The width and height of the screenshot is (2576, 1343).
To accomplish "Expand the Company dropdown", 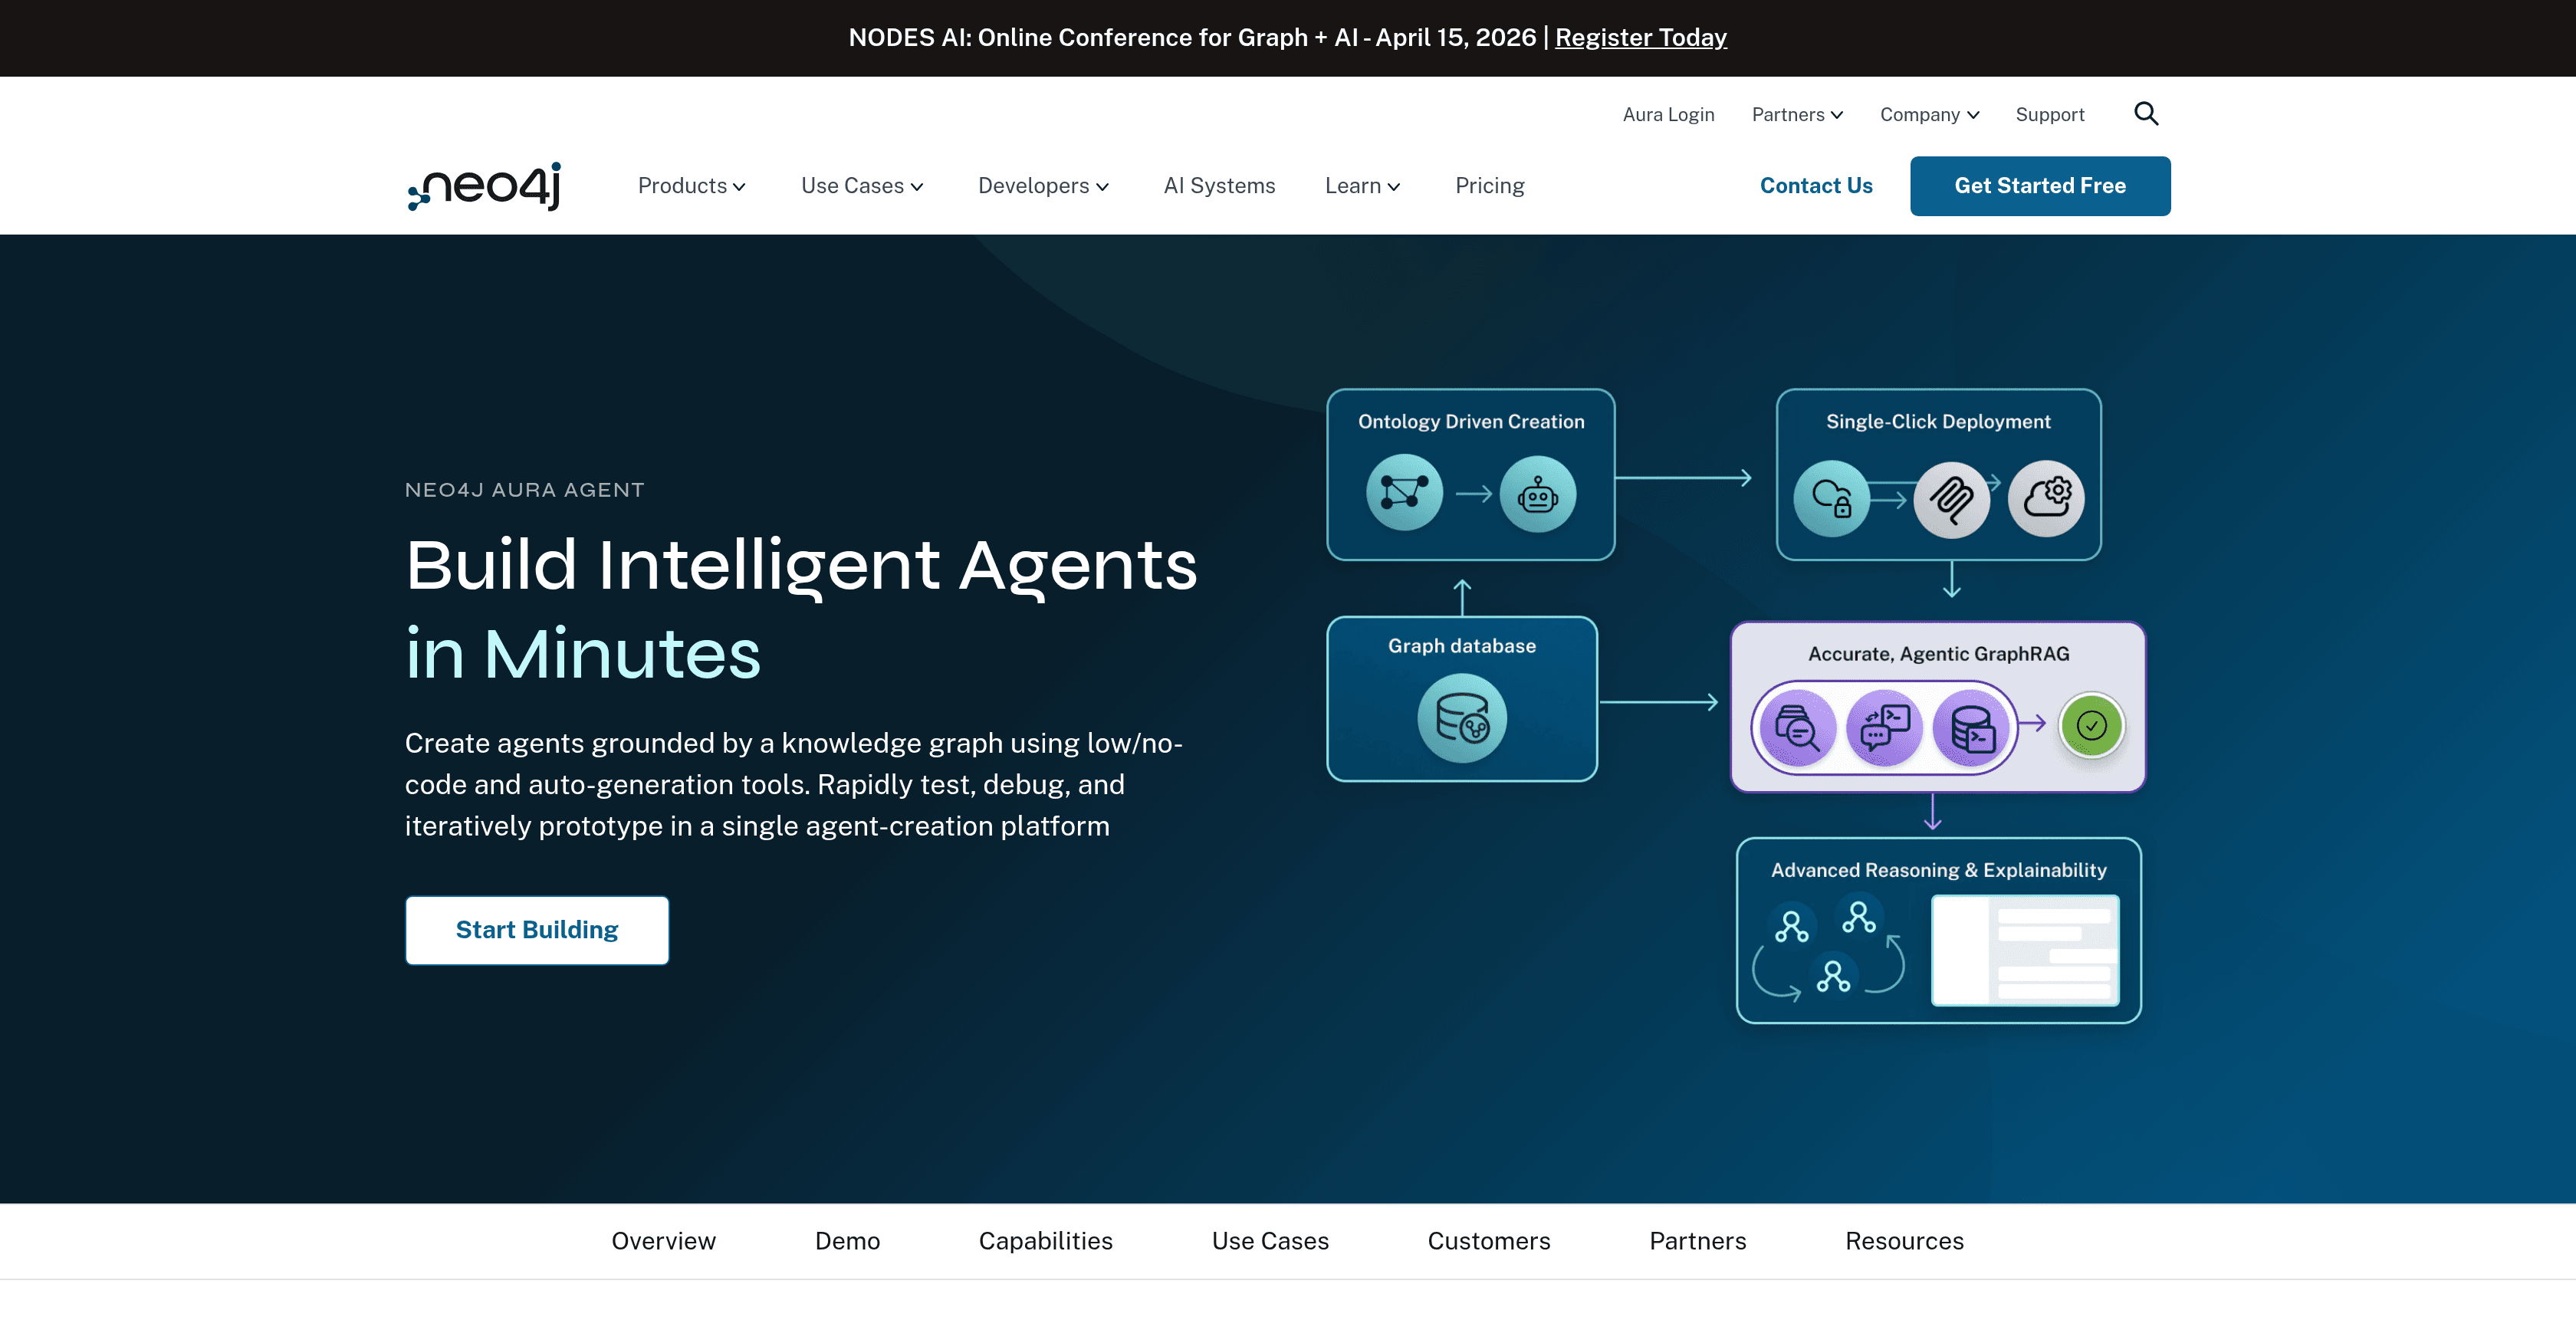I will [1927, 113].
